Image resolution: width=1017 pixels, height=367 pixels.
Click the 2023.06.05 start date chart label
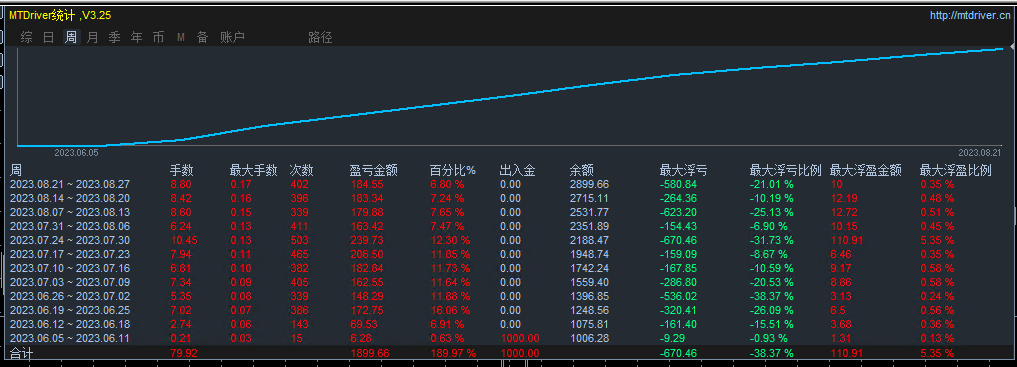coord(76,153)
